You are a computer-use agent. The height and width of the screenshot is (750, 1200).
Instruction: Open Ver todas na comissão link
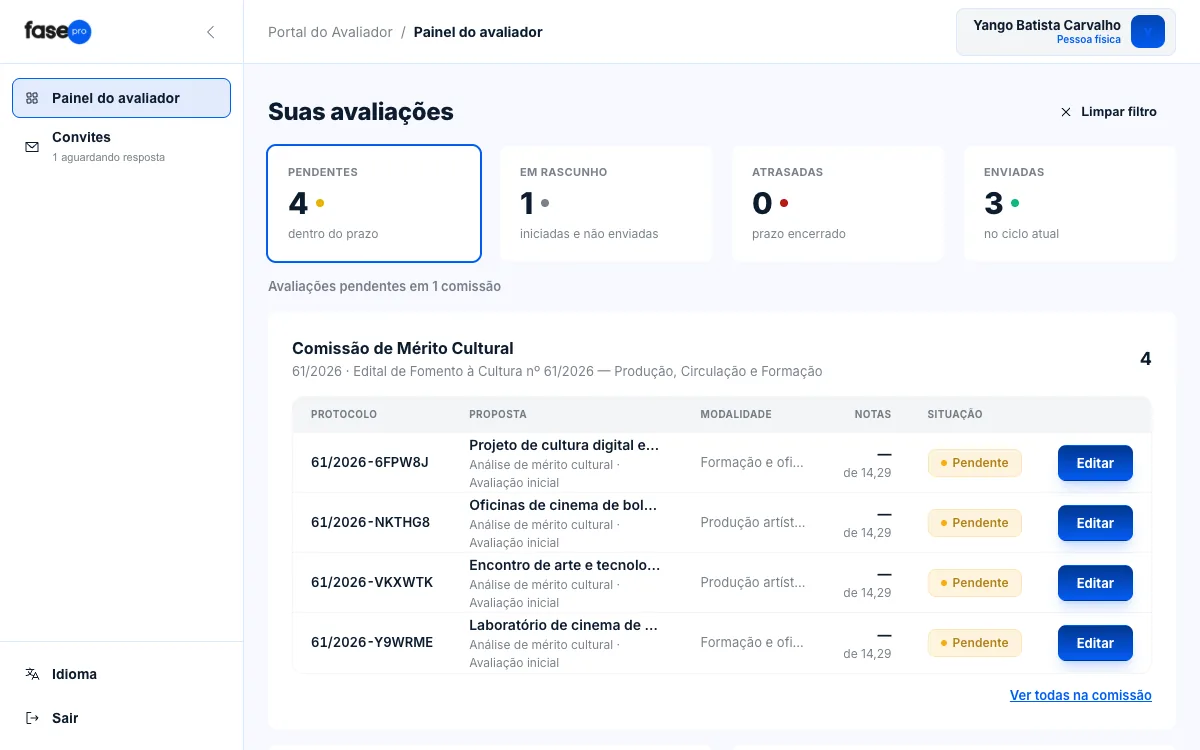(x=1081, y=695)
